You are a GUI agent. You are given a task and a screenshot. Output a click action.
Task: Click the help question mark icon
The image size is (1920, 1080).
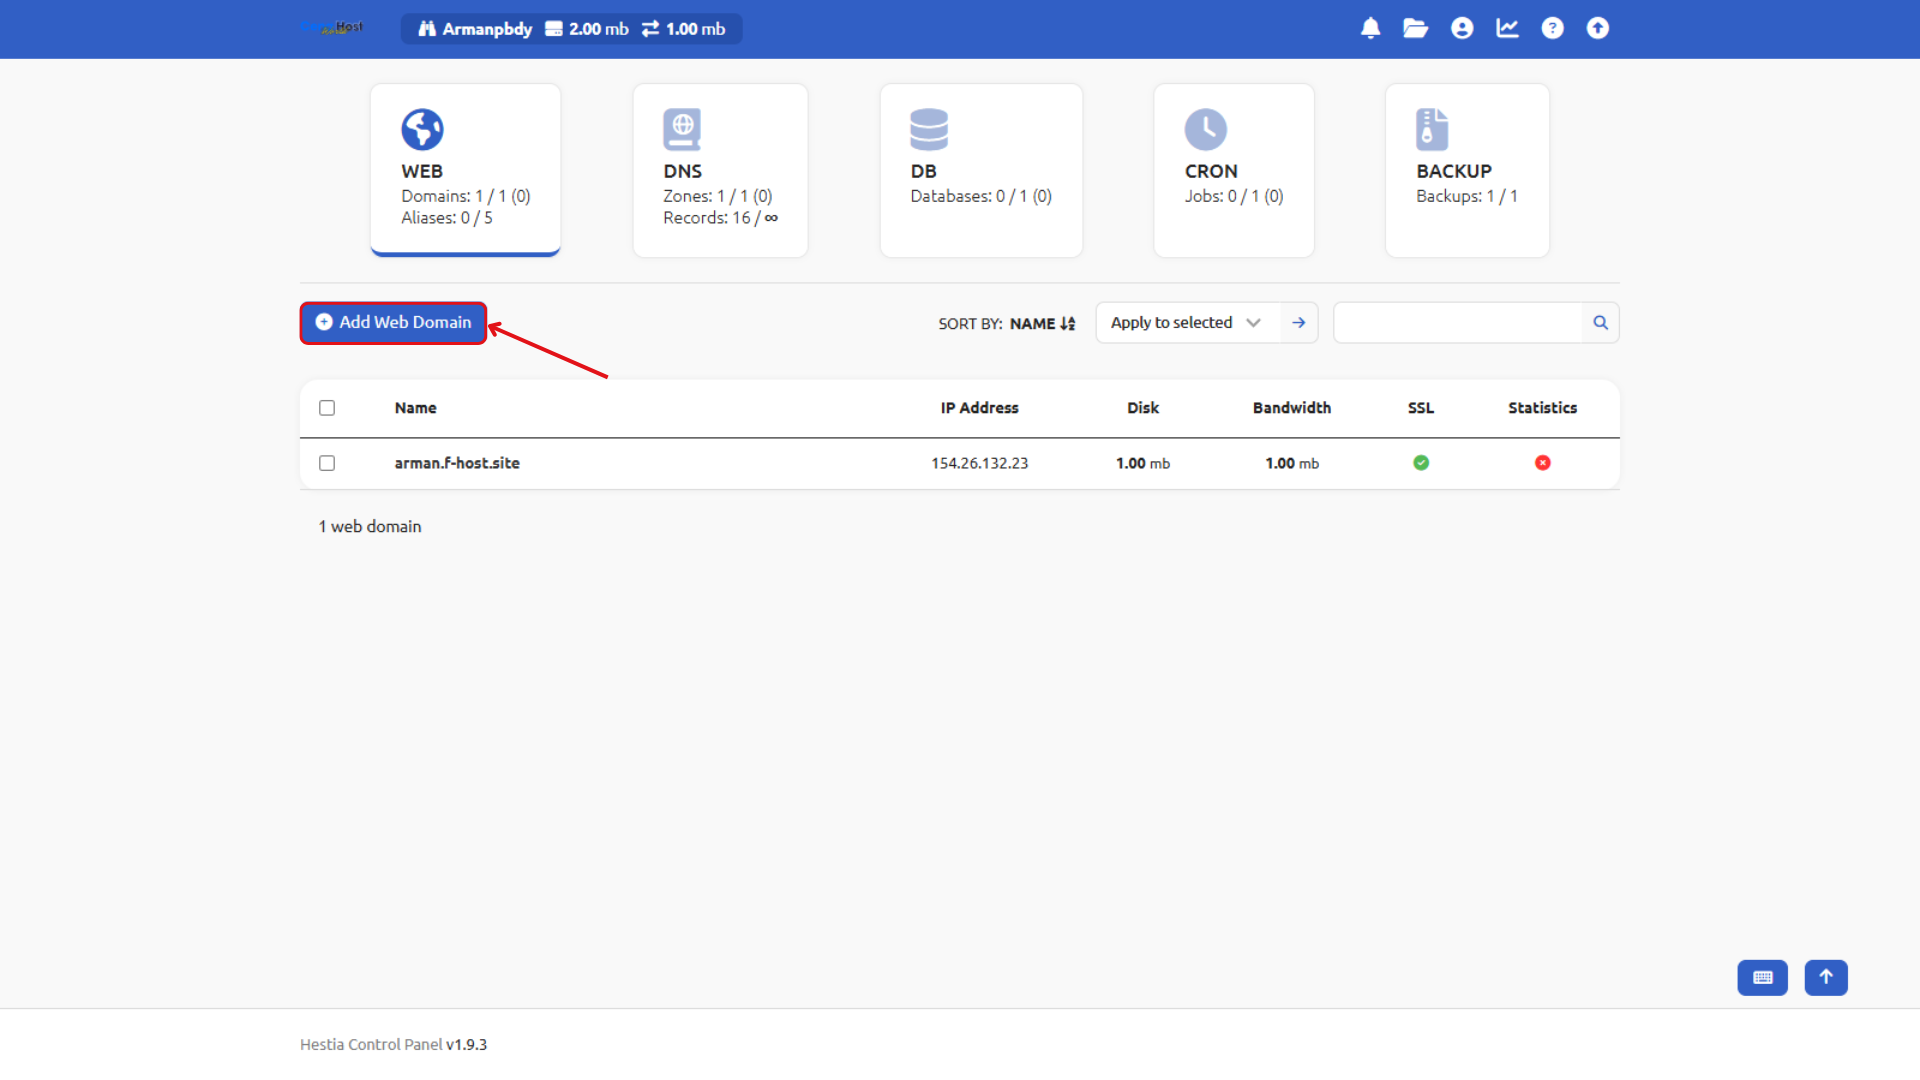pos(1552,28)
